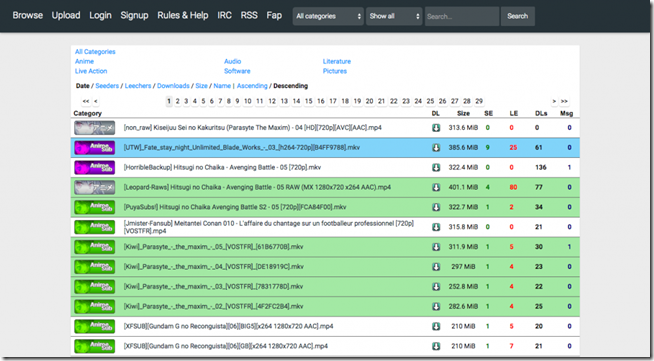Open the All categories dropdown
Image resolution: width=654 pixels, height=361 pixels.
pyautogui.click(x=328, y=16)
